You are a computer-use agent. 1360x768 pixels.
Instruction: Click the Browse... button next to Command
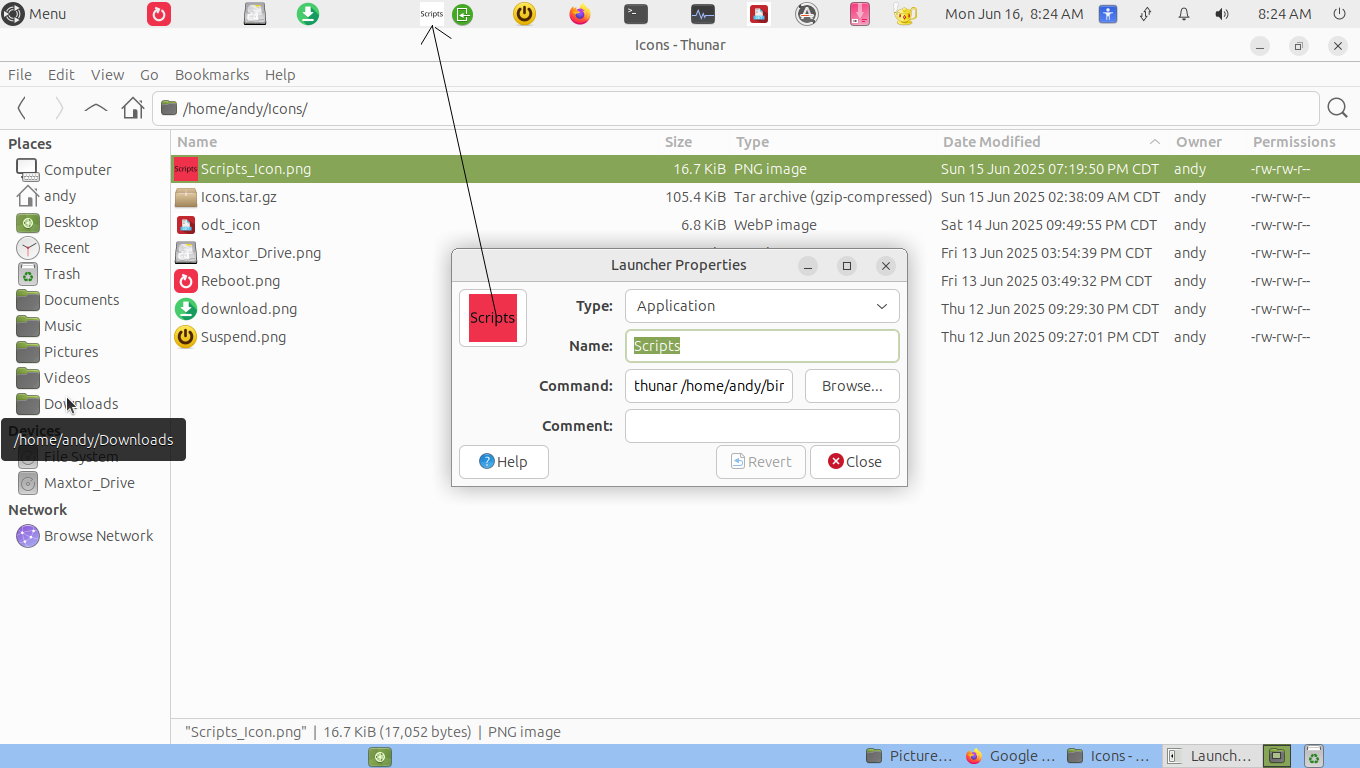852,386
